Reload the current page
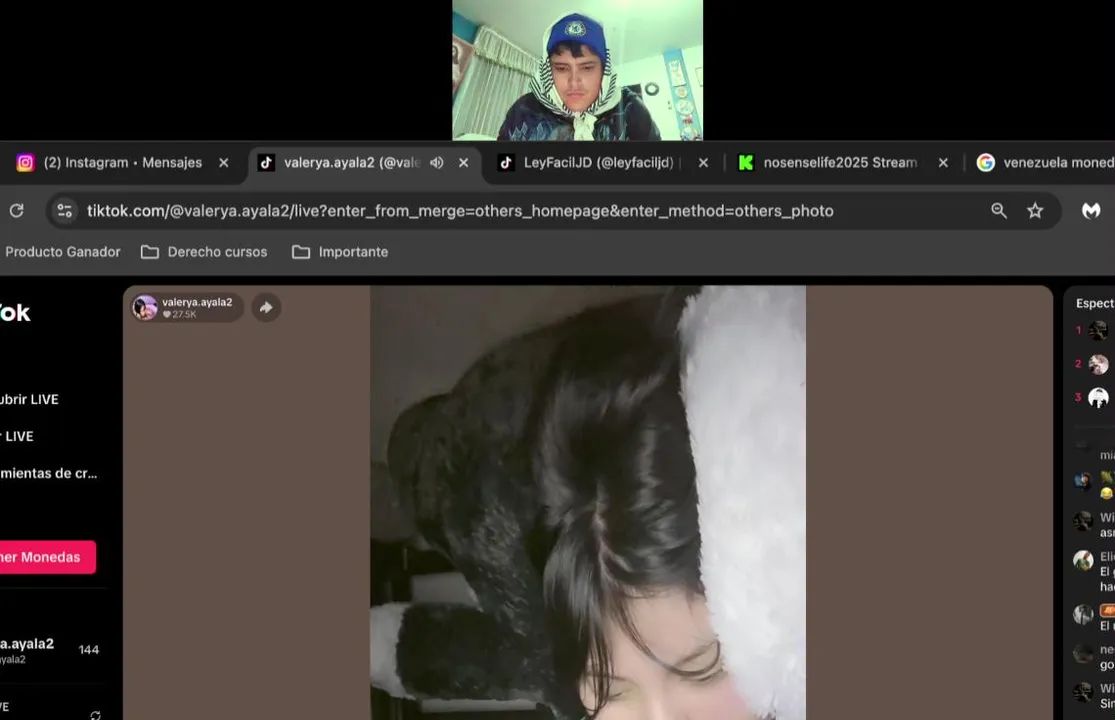Image resolution: width=1115 pixels, height=720 pixels. [x=16, y=210]
